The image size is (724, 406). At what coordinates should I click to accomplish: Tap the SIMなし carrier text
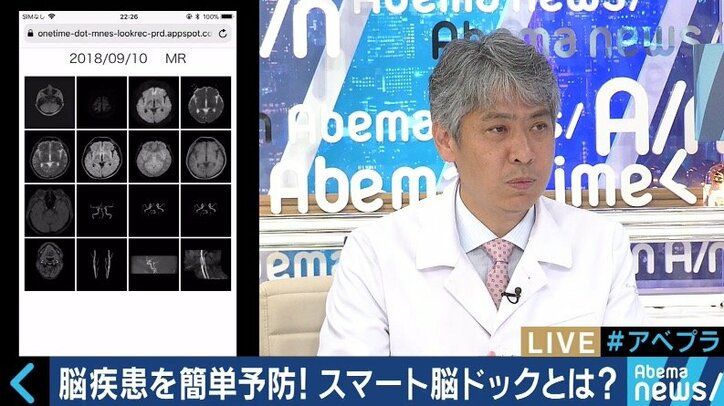tap(34, 17)
